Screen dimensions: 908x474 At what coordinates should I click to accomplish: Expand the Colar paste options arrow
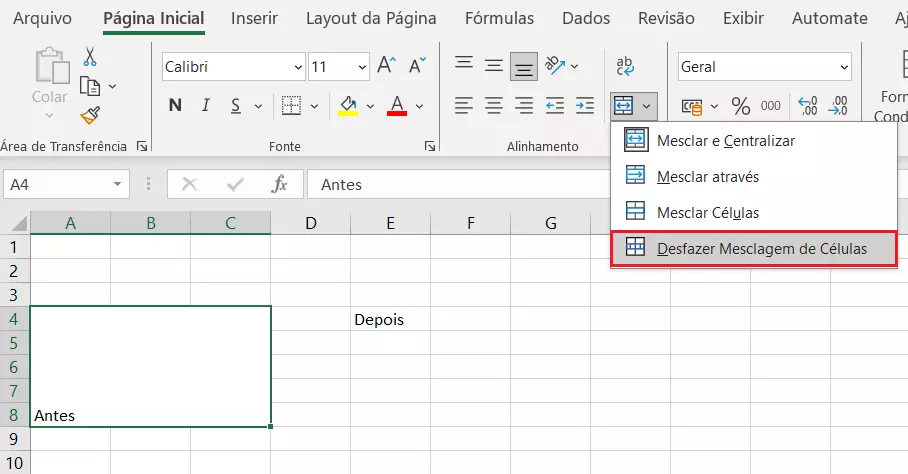tap(49, 116)
